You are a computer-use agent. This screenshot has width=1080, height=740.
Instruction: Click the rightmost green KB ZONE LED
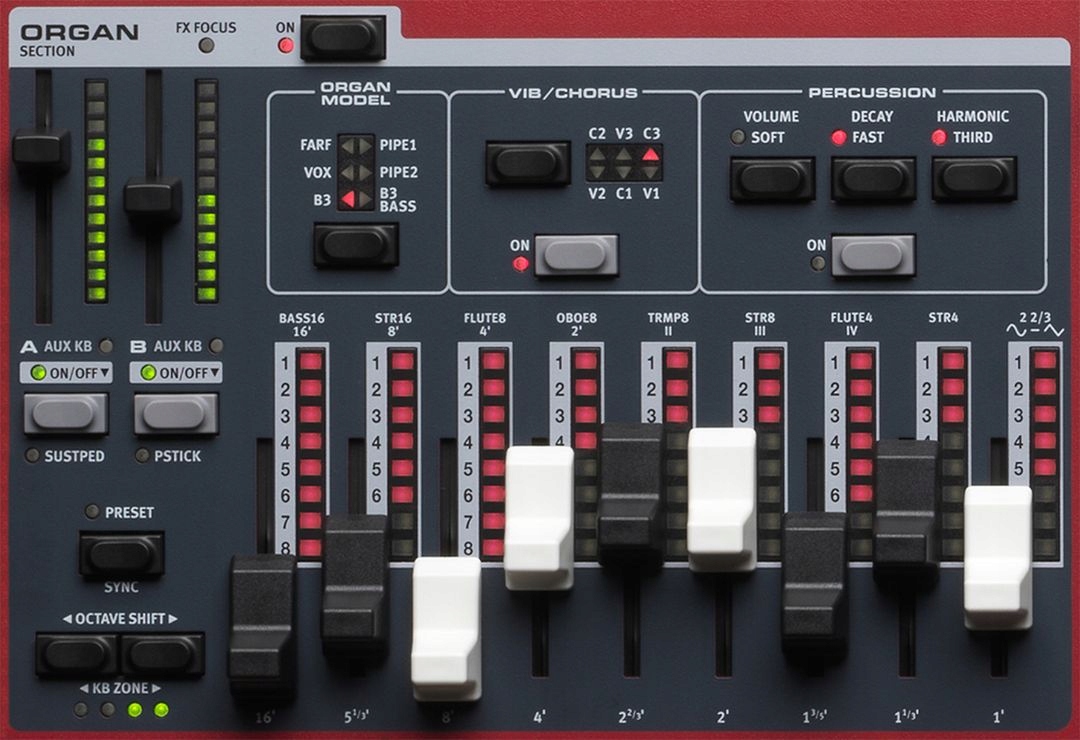[161, 710]
